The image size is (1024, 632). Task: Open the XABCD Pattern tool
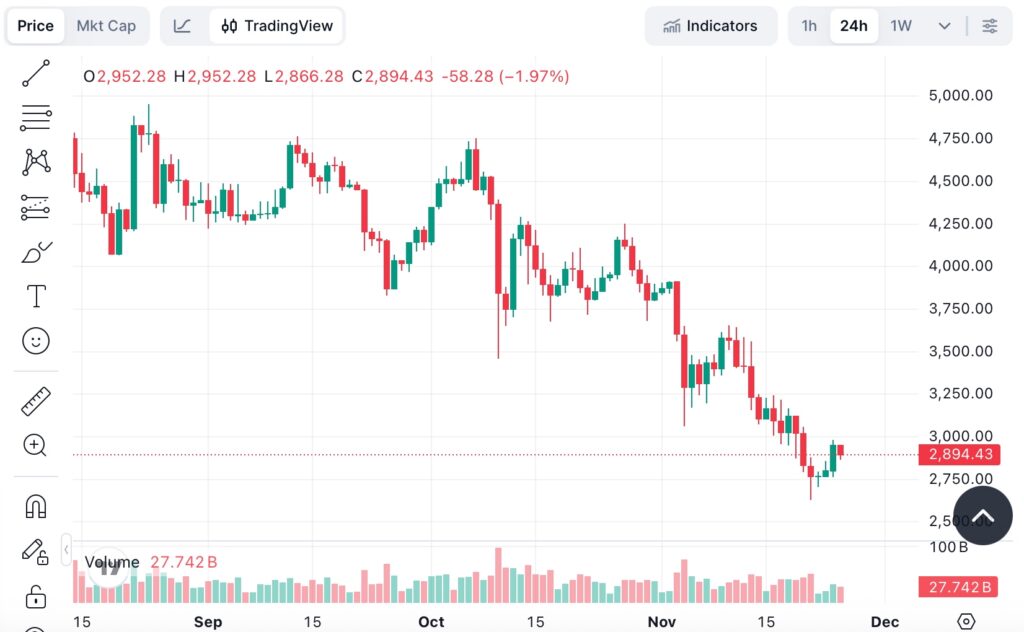pyautogui.click(x=35, y=162)
